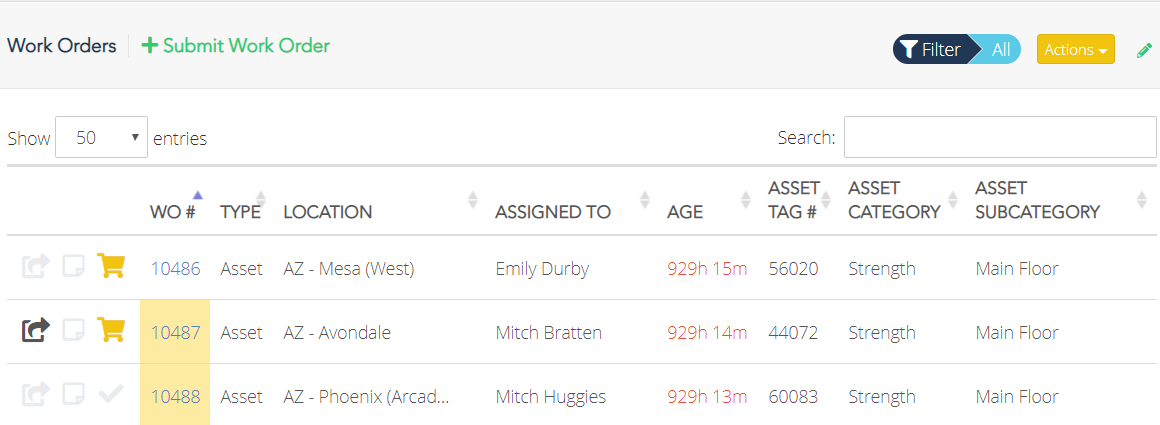Click Submit Work Order link
This screenshot has height=425, width=1160.
pyautogui.click(x=236, y=45)
